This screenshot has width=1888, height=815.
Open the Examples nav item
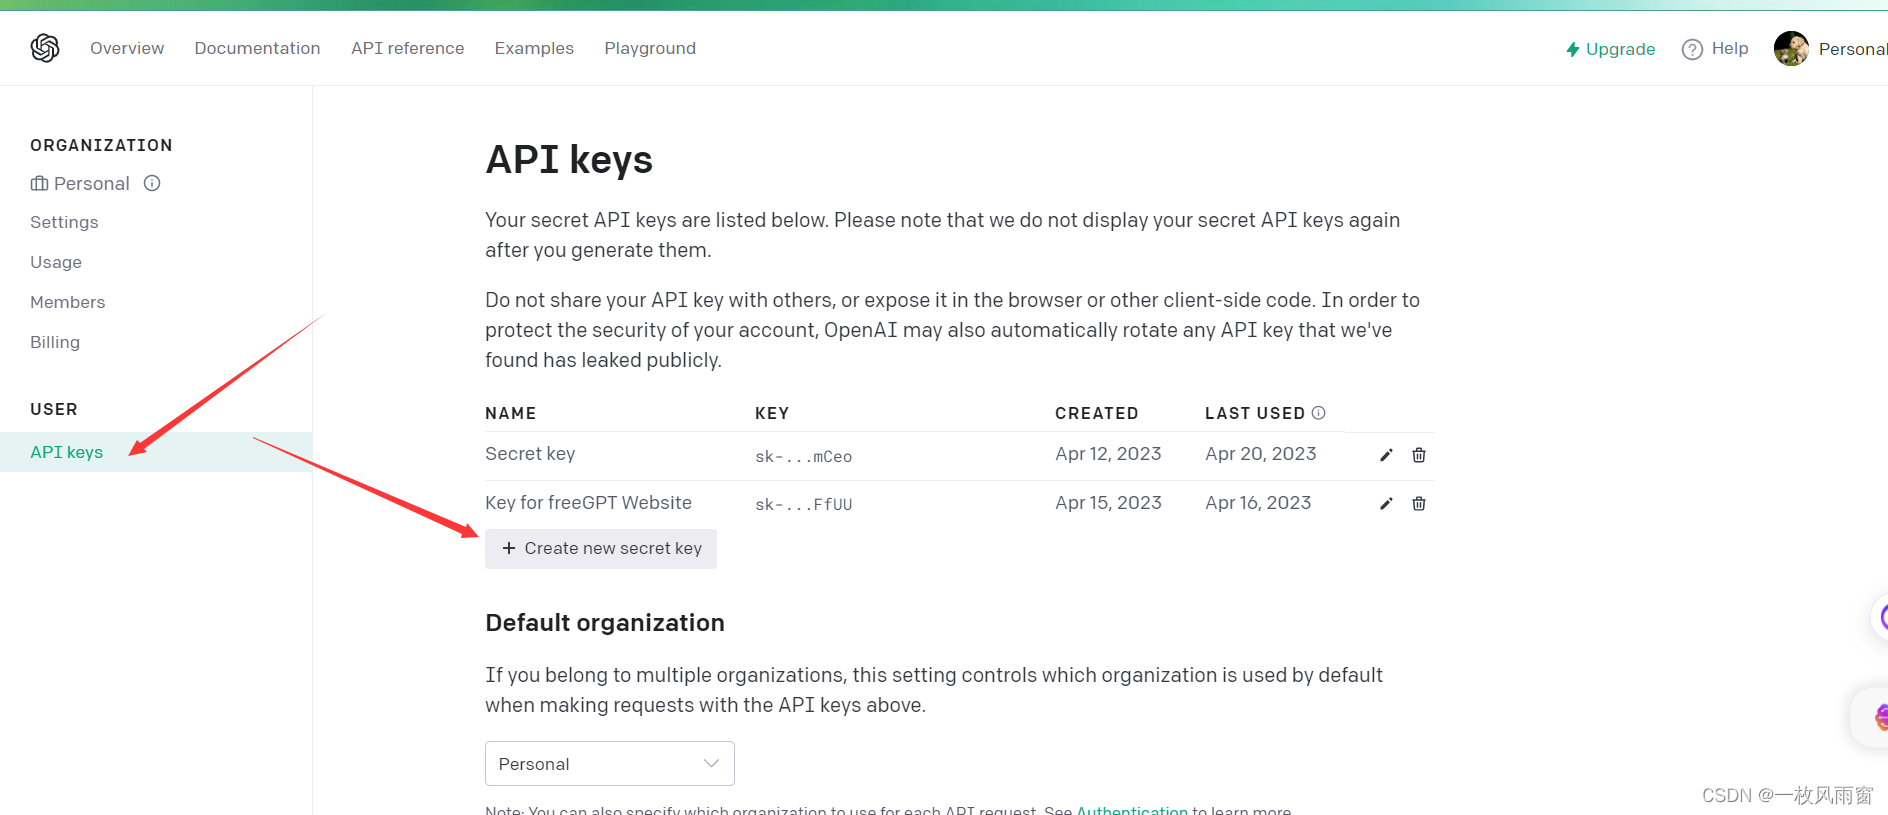[x=534, y=48]
